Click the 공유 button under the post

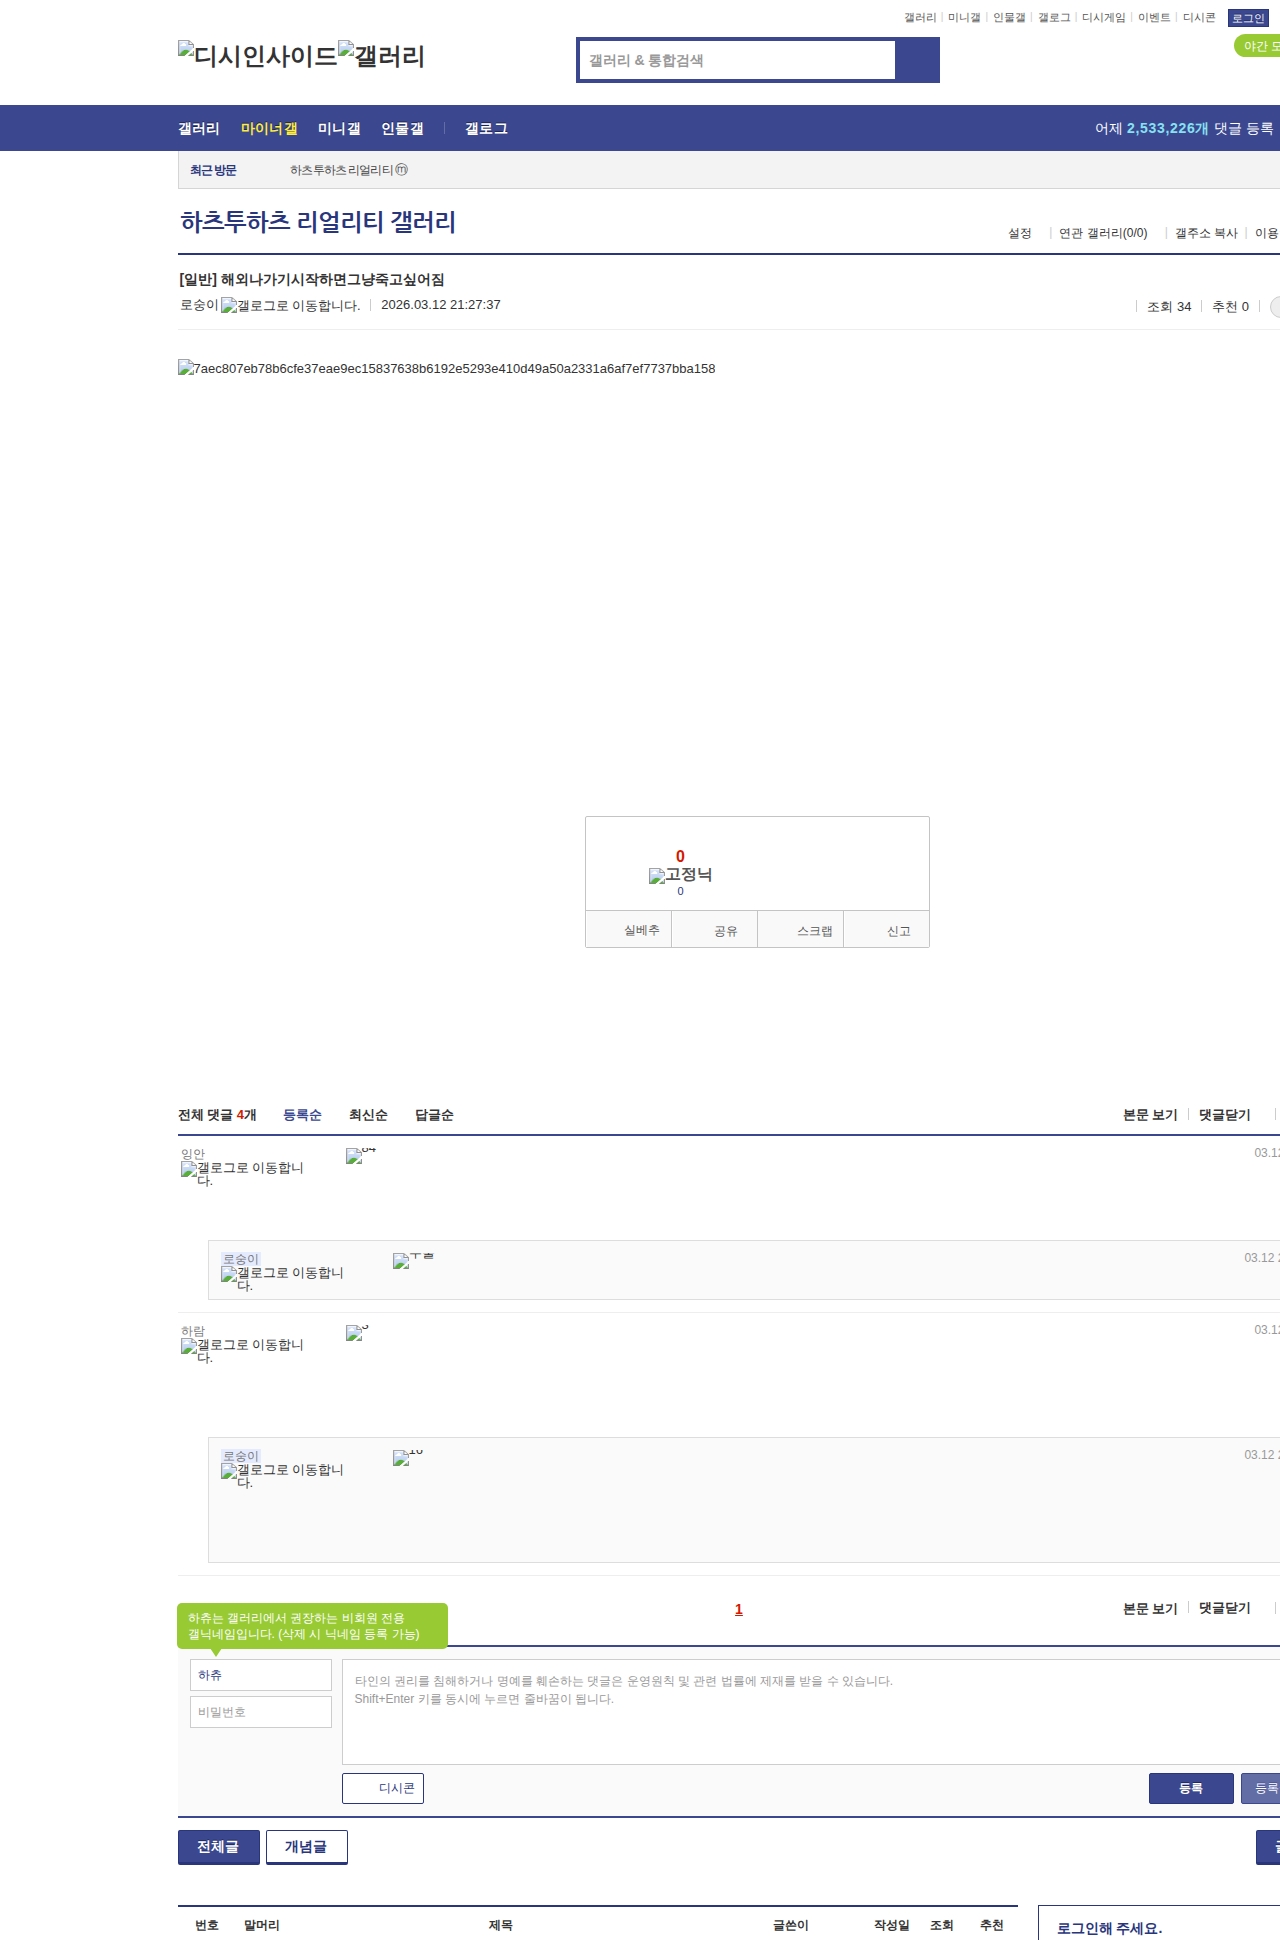(x=714, y=930)
